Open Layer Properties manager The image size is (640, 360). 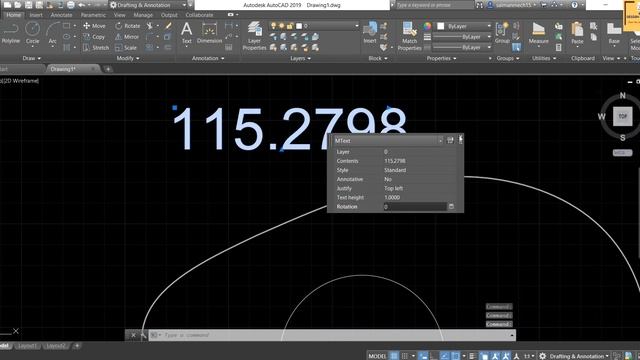[x=254, y=36]
